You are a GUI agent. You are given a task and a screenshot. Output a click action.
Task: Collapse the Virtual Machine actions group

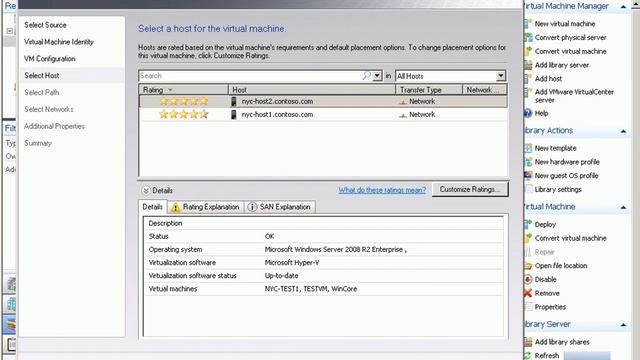tap(623, 207)
